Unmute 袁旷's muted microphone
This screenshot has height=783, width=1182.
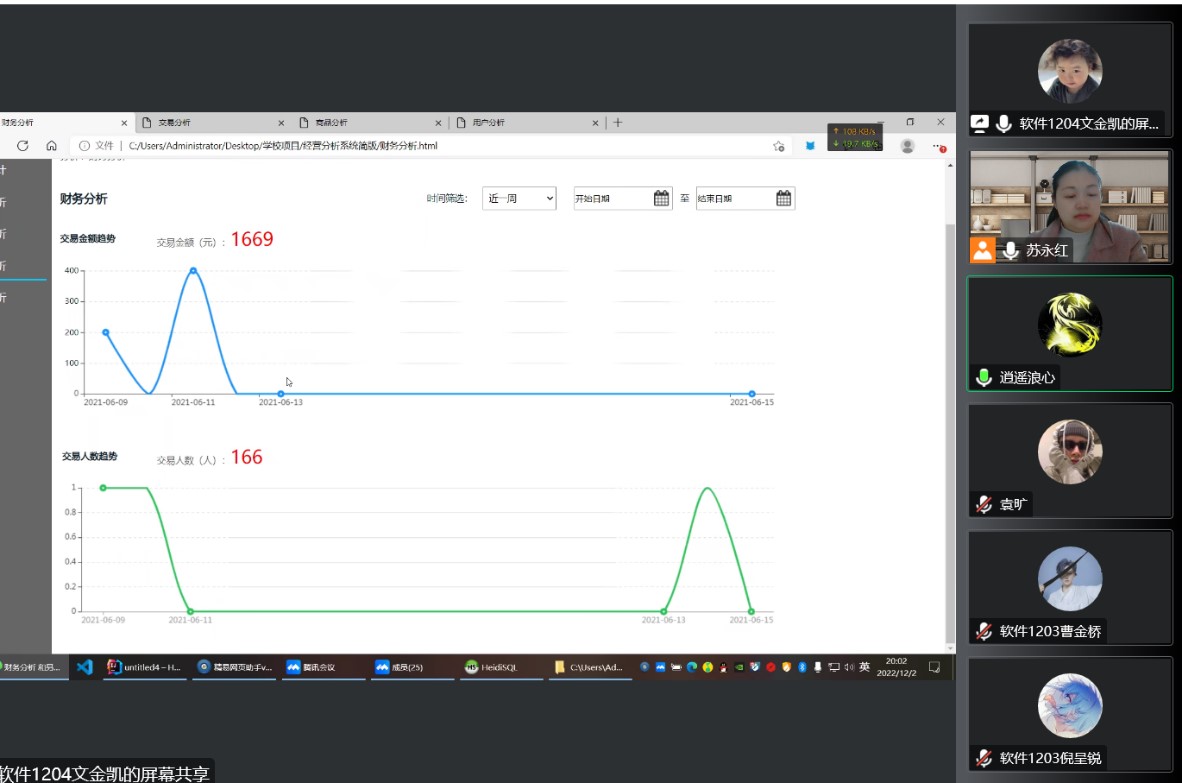(x=984, y=505)
